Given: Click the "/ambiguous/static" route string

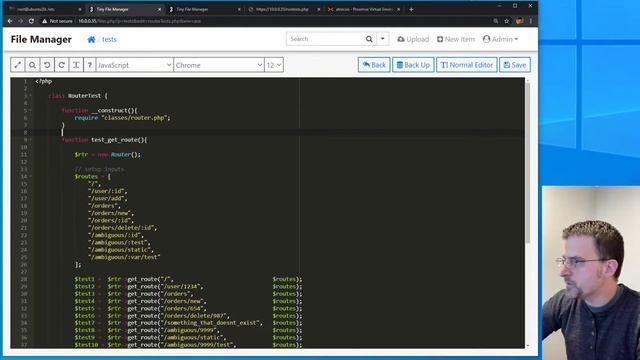Looking at the screenshot, I should click(x=120, y=250).
